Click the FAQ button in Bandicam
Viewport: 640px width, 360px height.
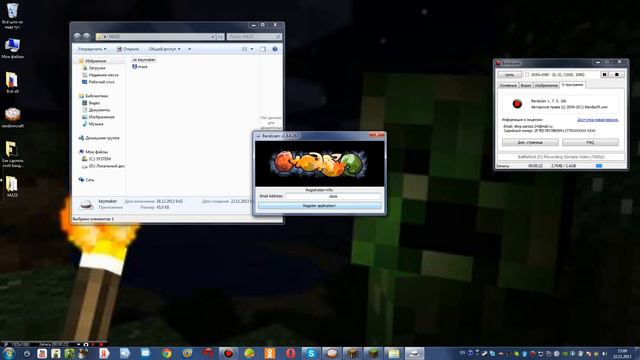coord(590,142)
